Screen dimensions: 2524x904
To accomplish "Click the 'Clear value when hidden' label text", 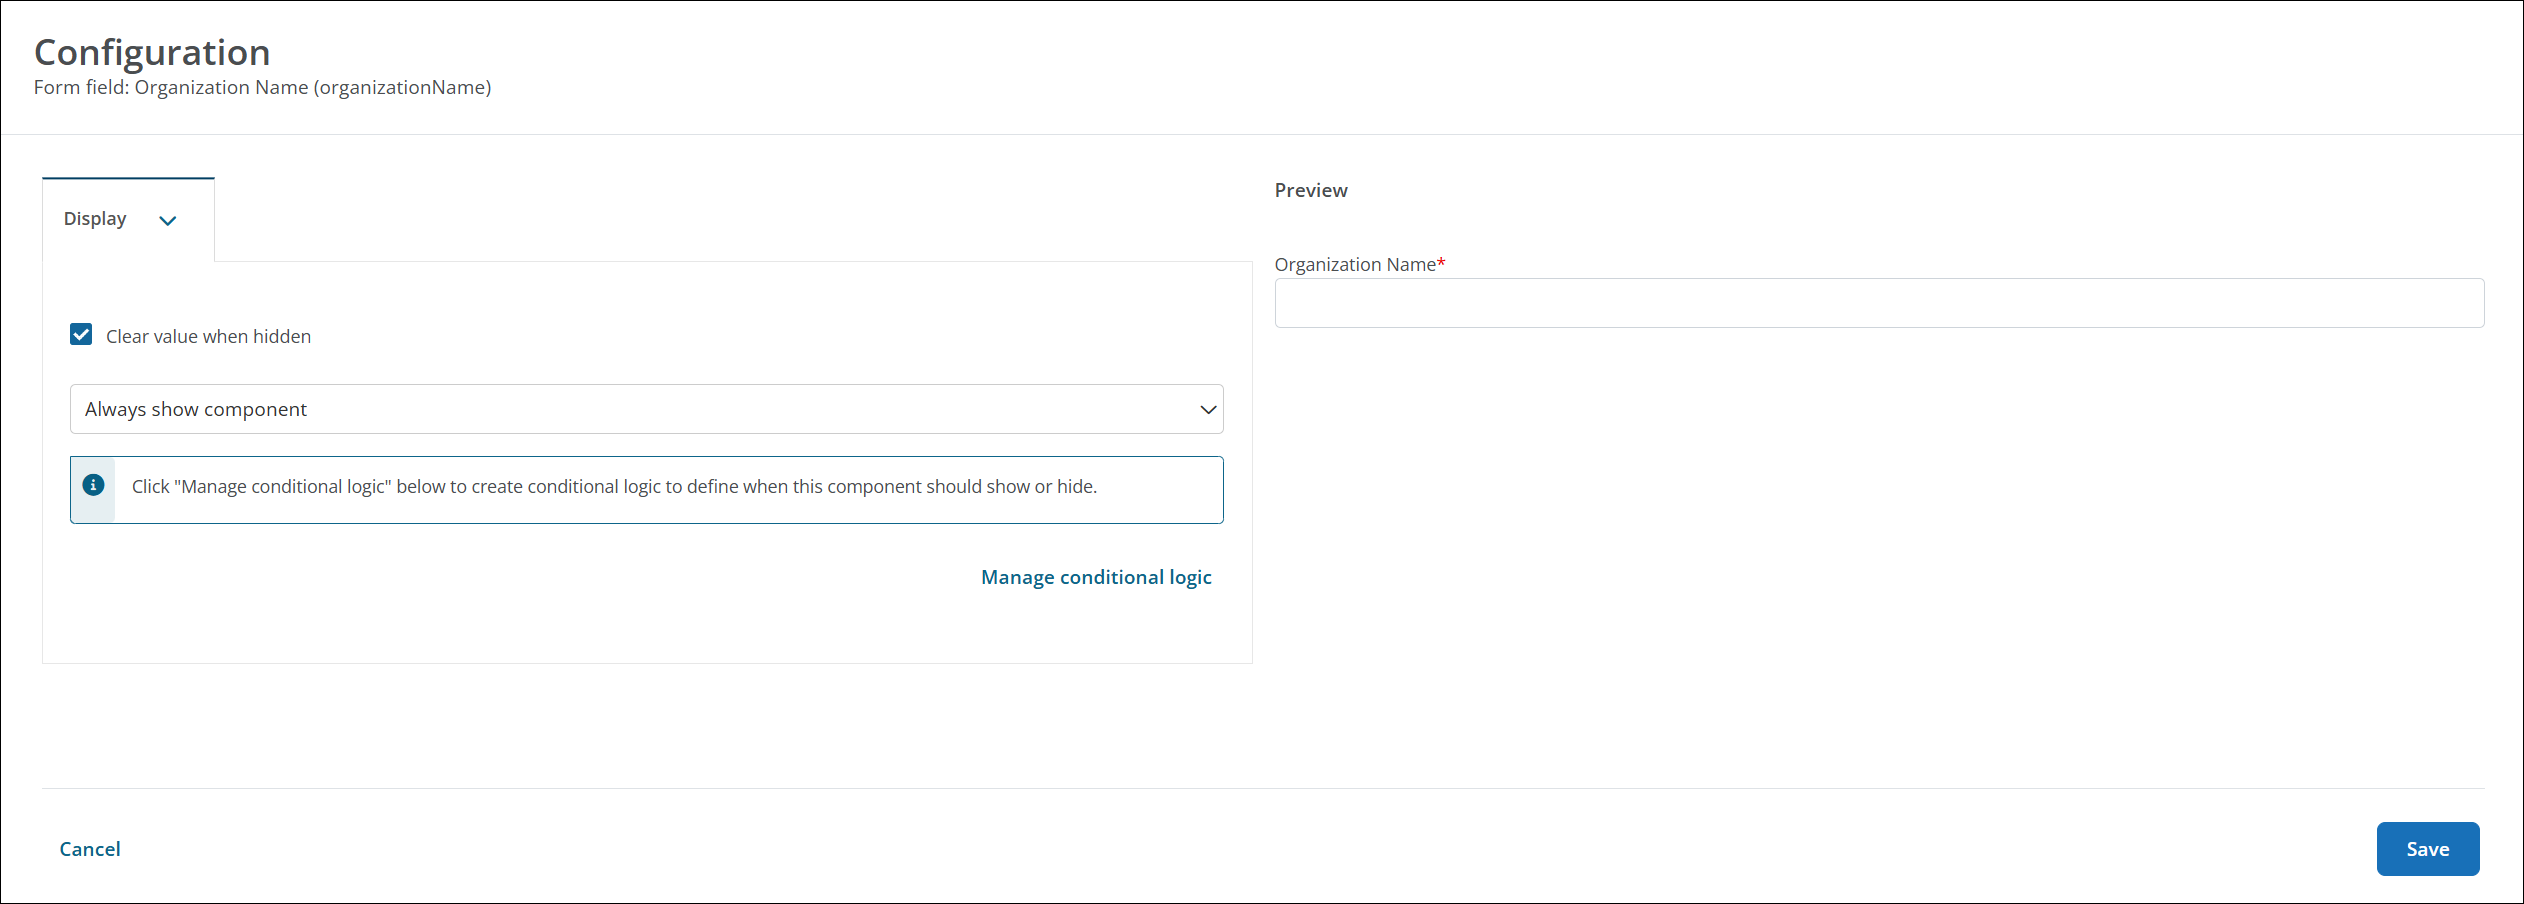I will click(208, 337).
